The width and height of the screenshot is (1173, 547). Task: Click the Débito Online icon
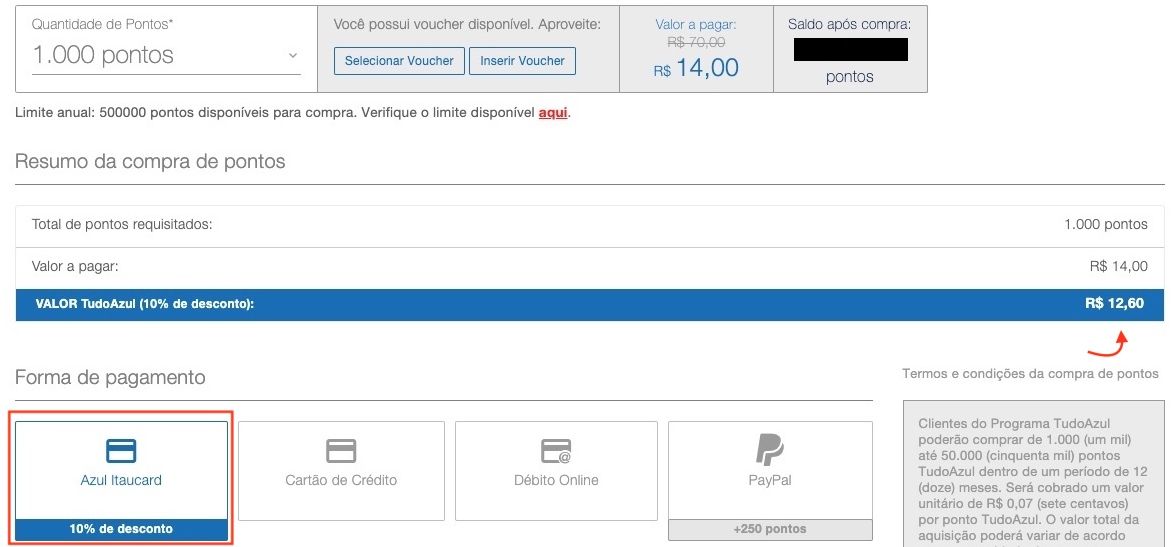tap(556, 450)
